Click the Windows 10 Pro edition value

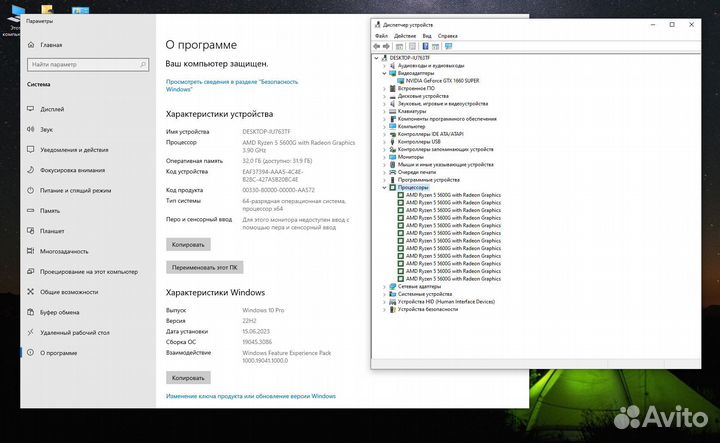[x=263, y=310]
